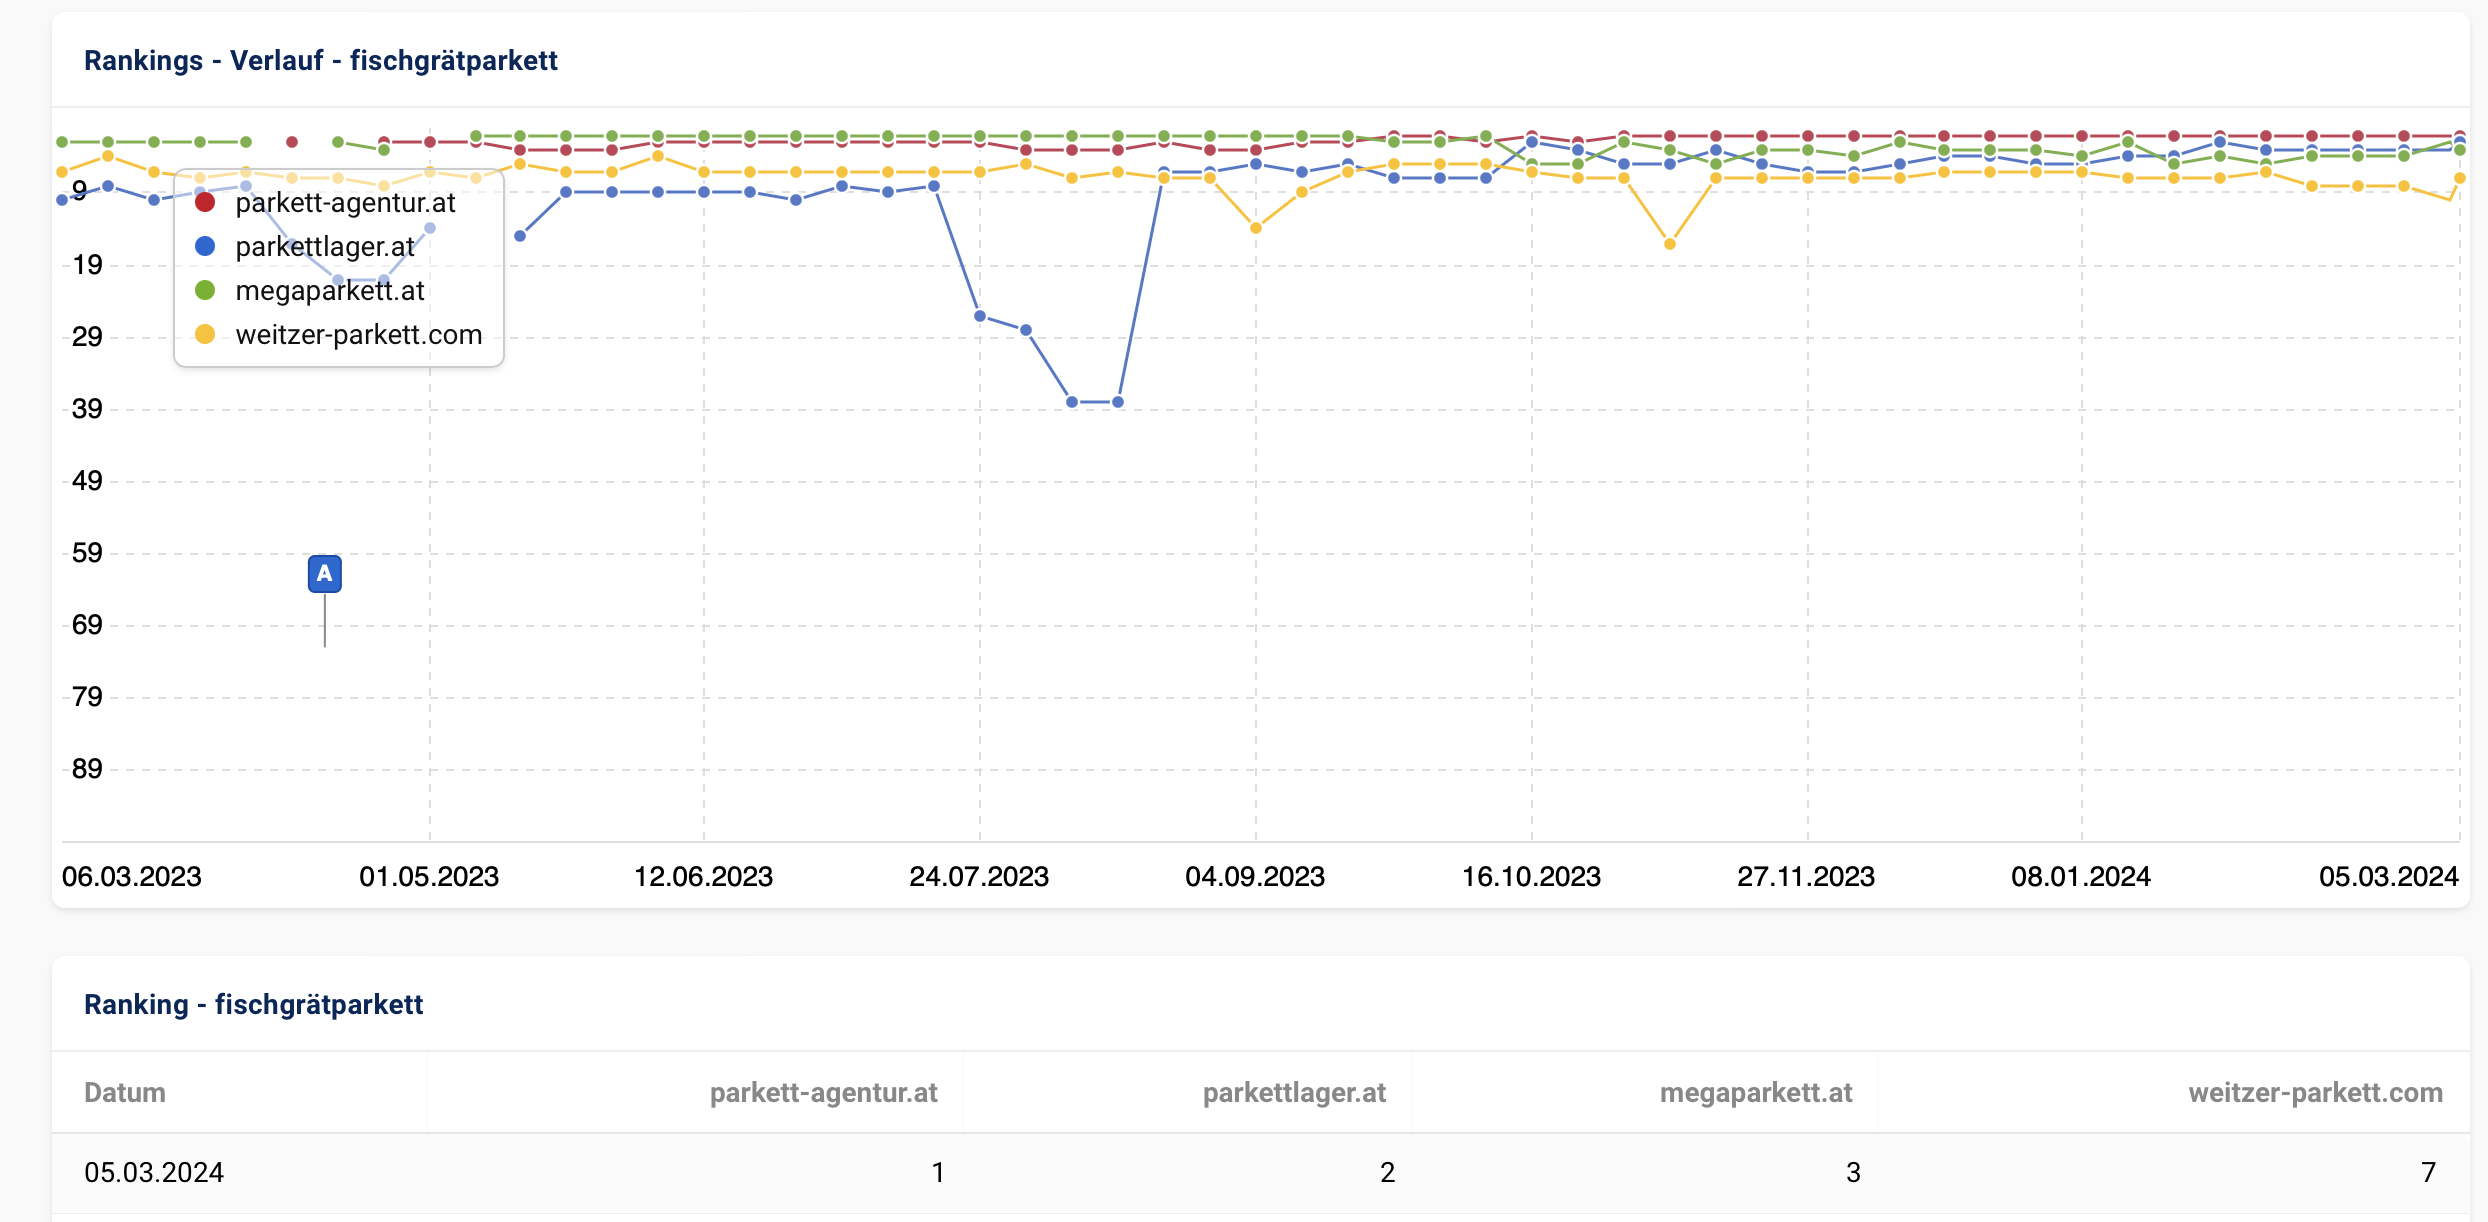This screenshot has width=2488, height=1222.
Task: Toggle weitzer-parkett.com legend label
Action: click(358, 335)
